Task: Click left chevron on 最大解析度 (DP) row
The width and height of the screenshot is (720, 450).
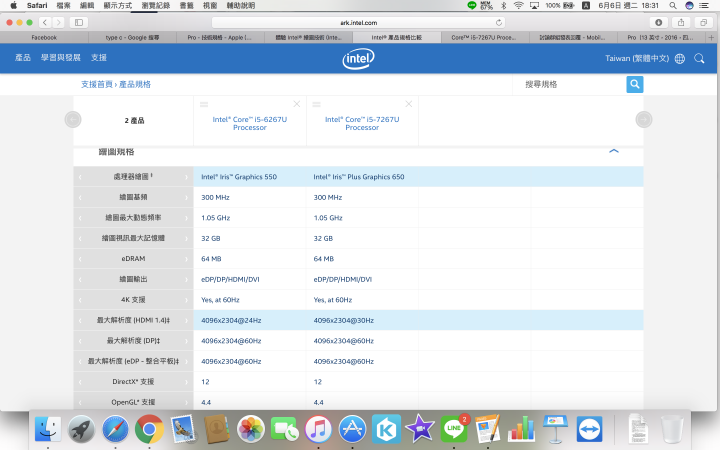Action: pos(80,341)
